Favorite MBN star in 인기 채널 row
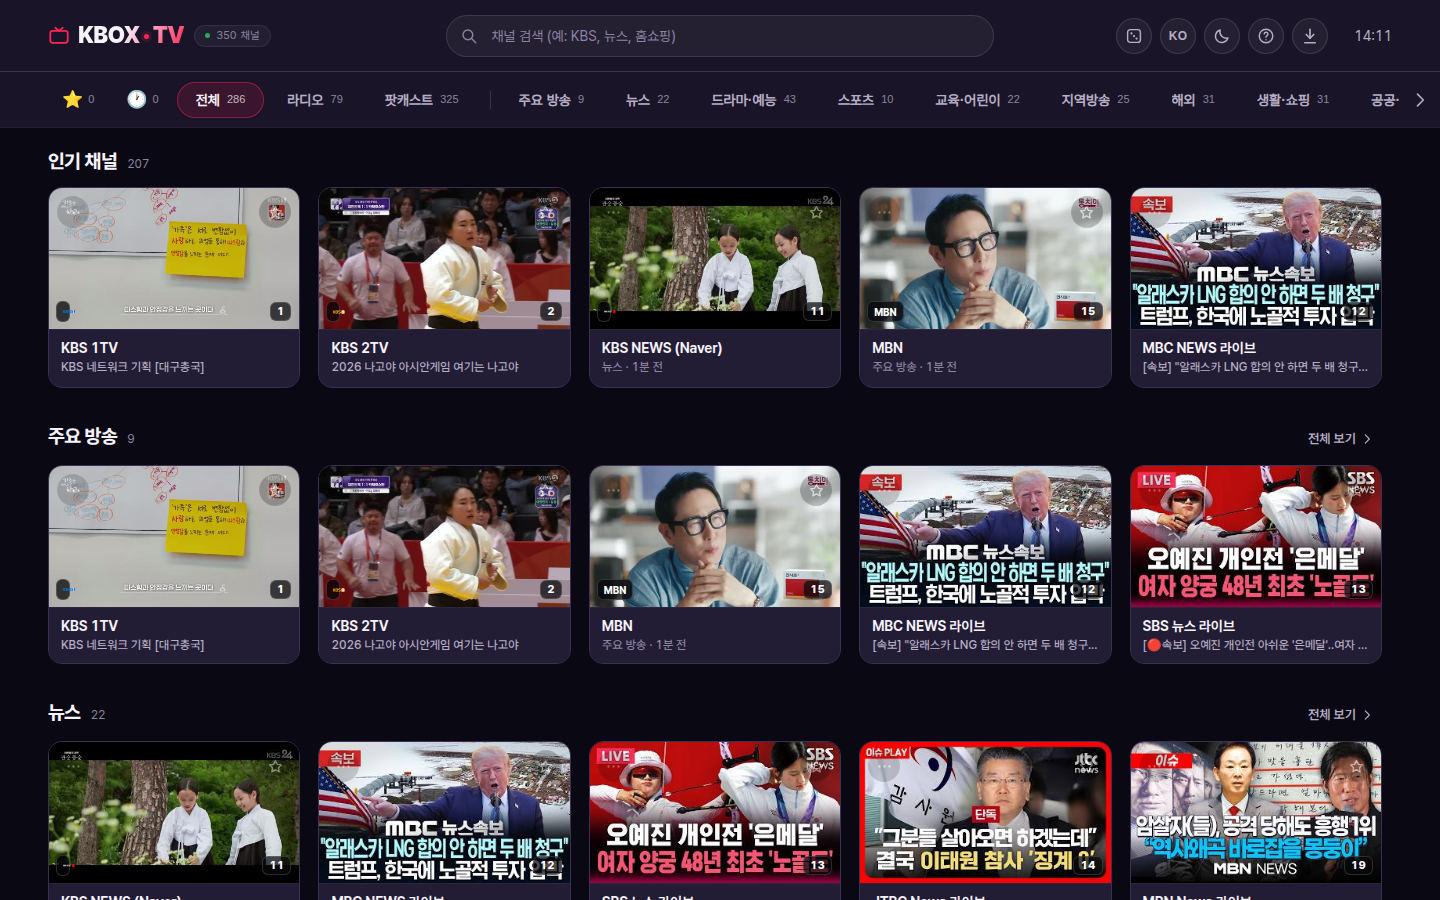This screenshot has width=1440, height=900. [x=1087, y=211]
